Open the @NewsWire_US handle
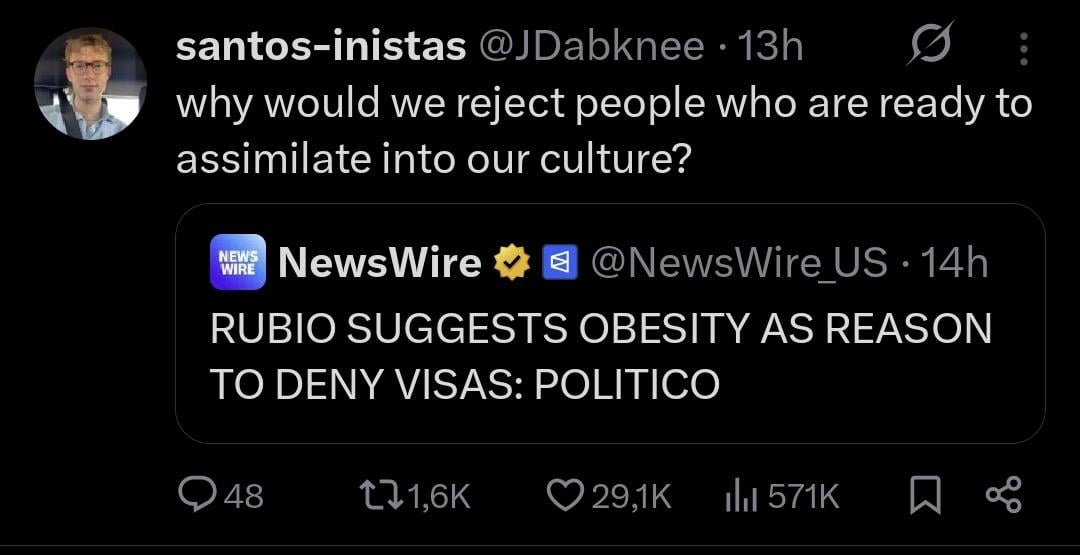 tap(738, 263)
